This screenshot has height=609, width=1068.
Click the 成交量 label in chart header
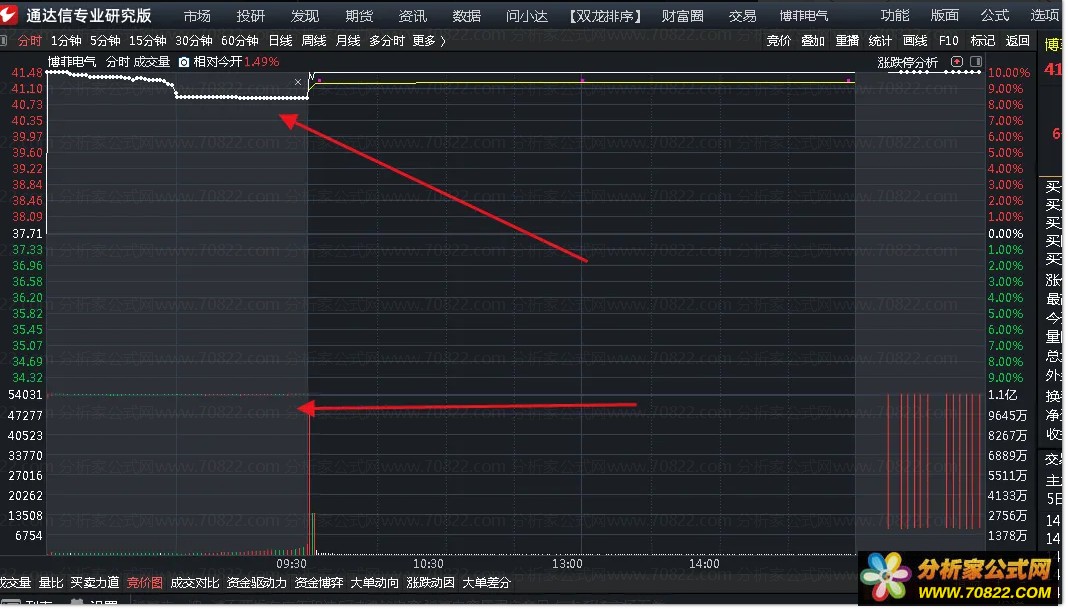(152, 62)
